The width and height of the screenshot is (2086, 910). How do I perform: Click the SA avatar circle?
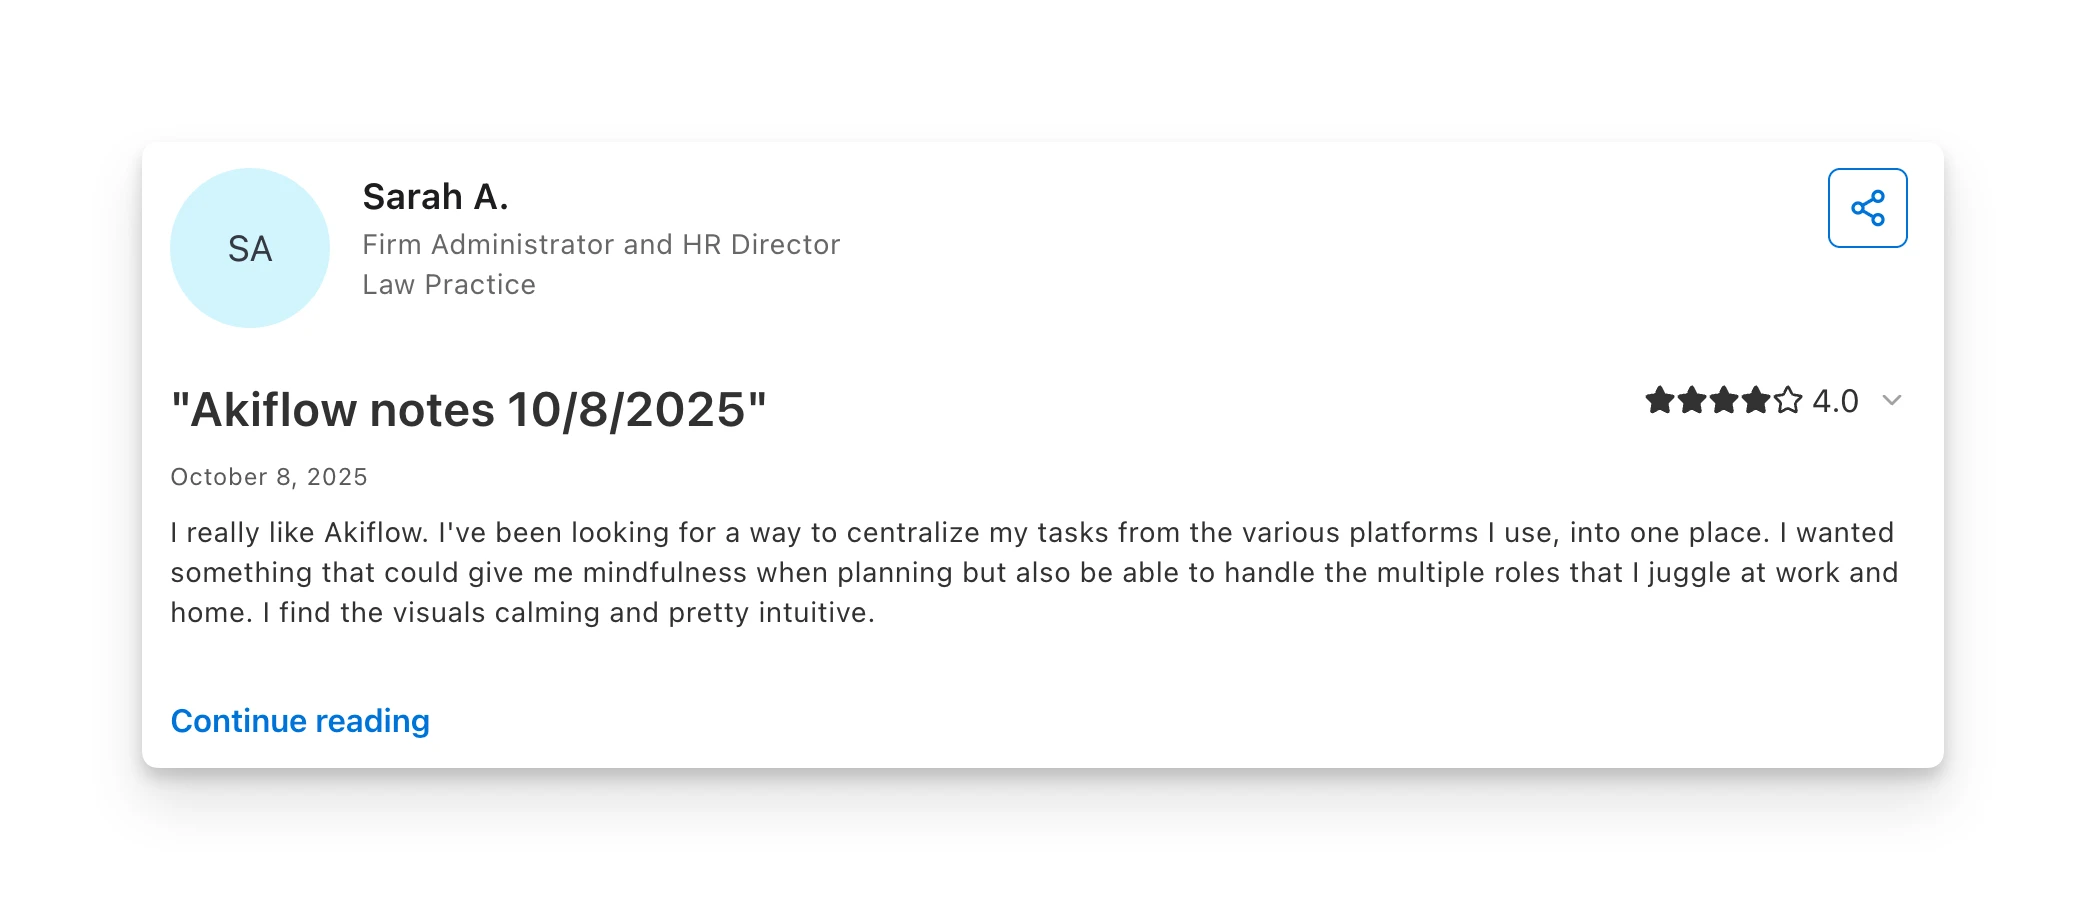(250, 248)
